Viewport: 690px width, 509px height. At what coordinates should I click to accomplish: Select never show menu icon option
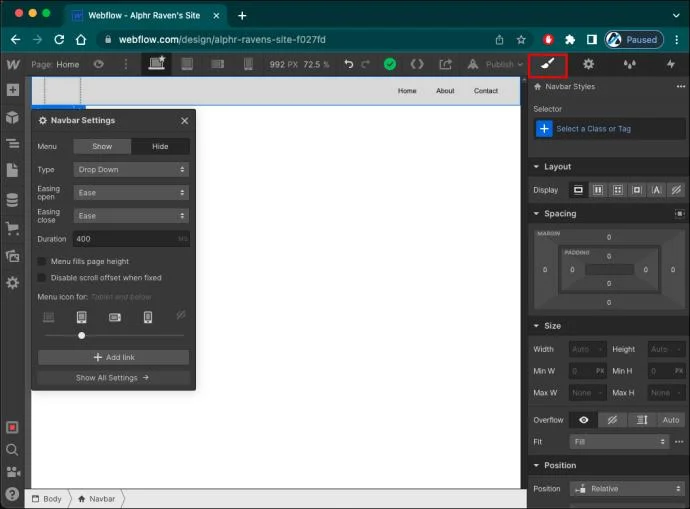(181, 315)
